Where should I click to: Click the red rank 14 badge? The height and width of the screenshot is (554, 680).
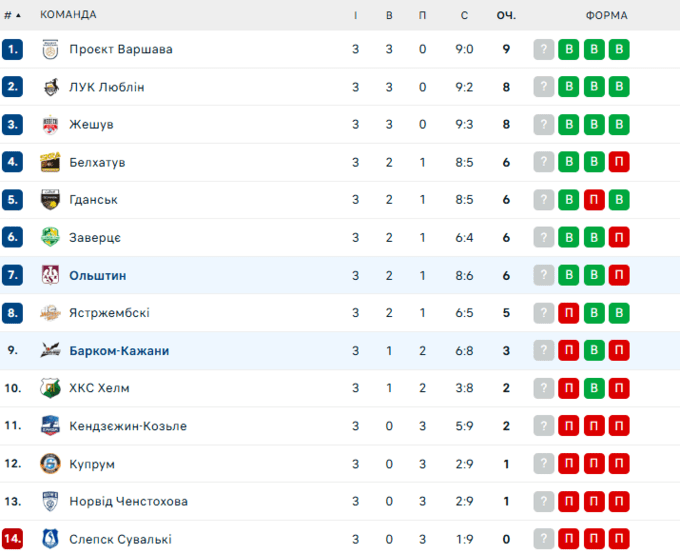(12, 539)
